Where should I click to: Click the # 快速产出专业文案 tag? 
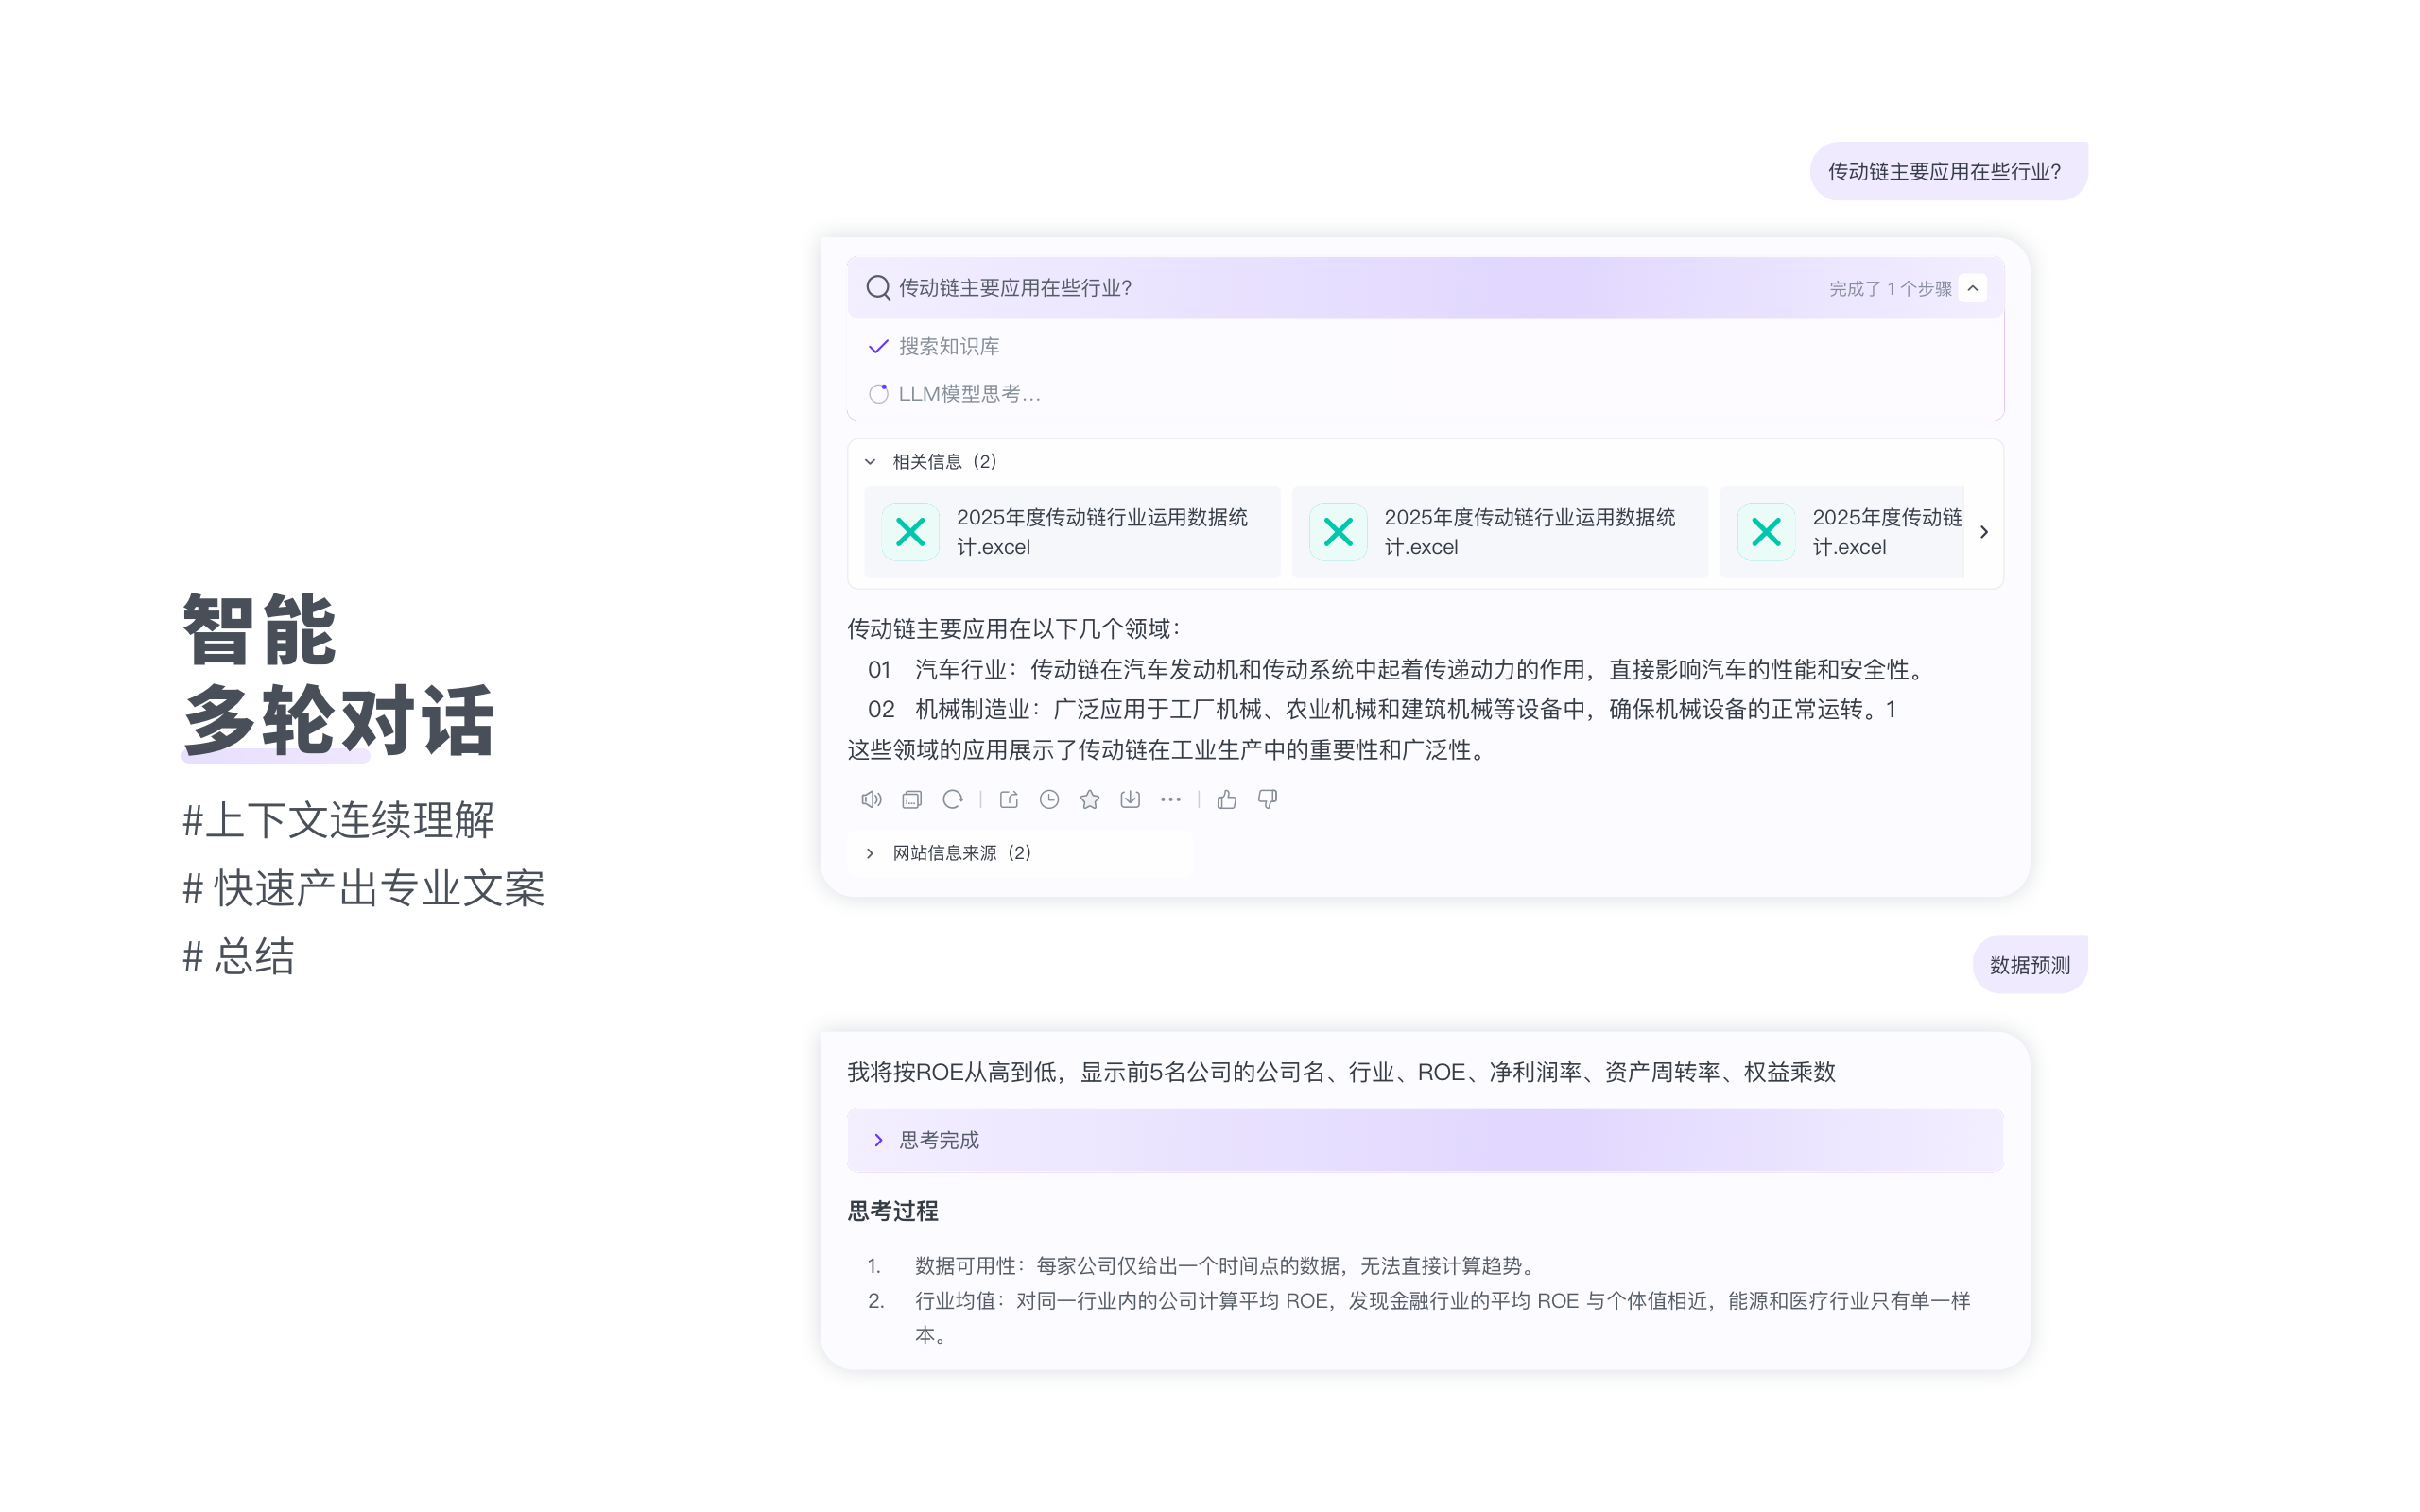point(363,888)
